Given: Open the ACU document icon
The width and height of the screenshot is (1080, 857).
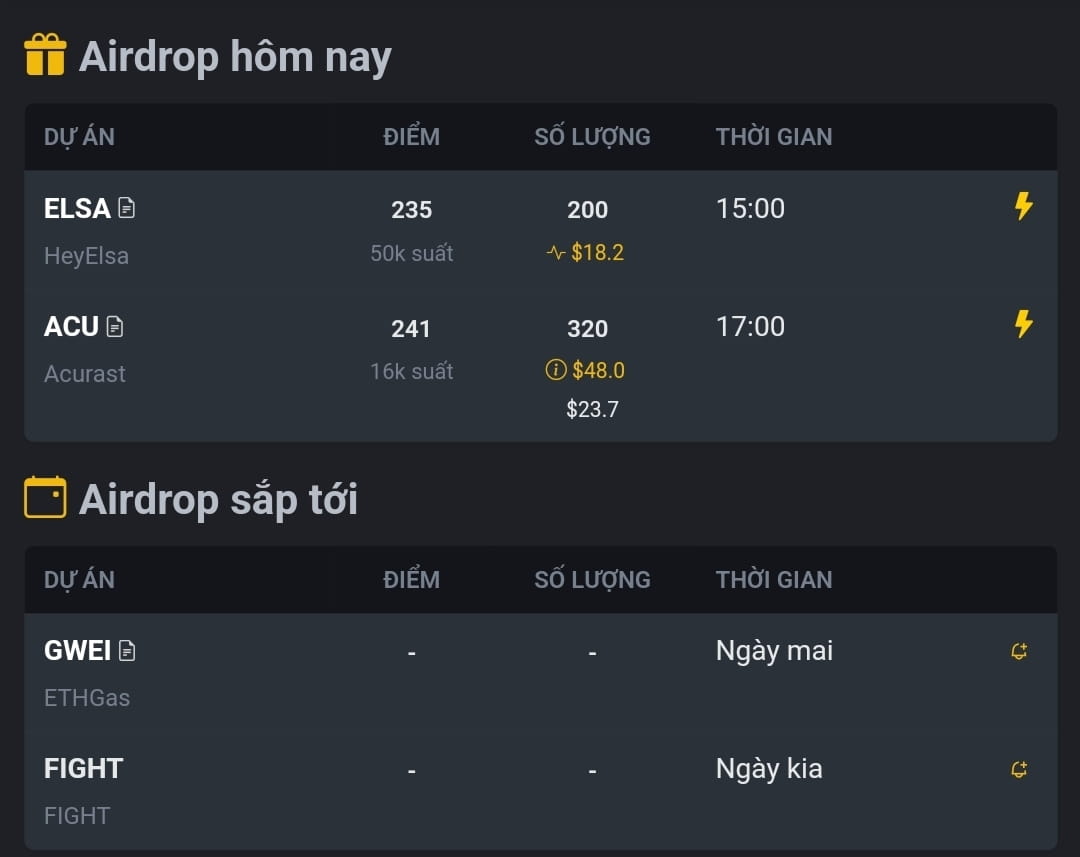Looking at the screenshot, I should pyautogui.click(x=115, y=326).
